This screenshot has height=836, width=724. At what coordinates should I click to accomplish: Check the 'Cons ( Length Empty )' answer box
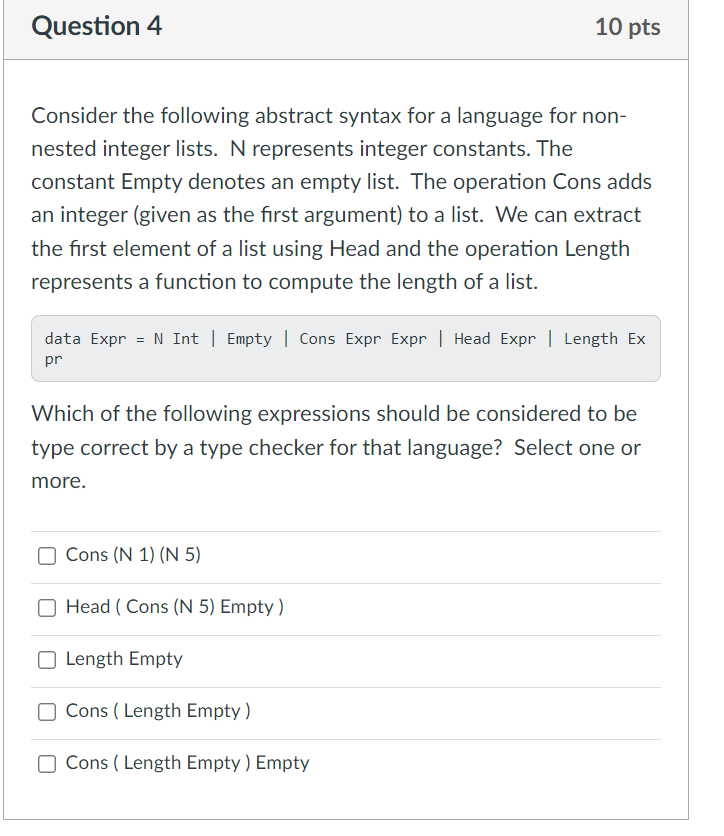pyautogui.click(x=46, y=711)
